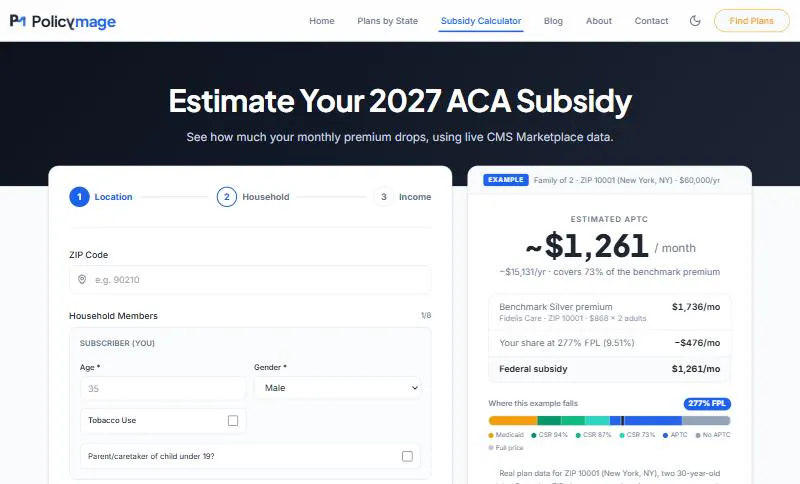
Task: Select the Subsidy Calculator nav tab
Action: (481, 21)
